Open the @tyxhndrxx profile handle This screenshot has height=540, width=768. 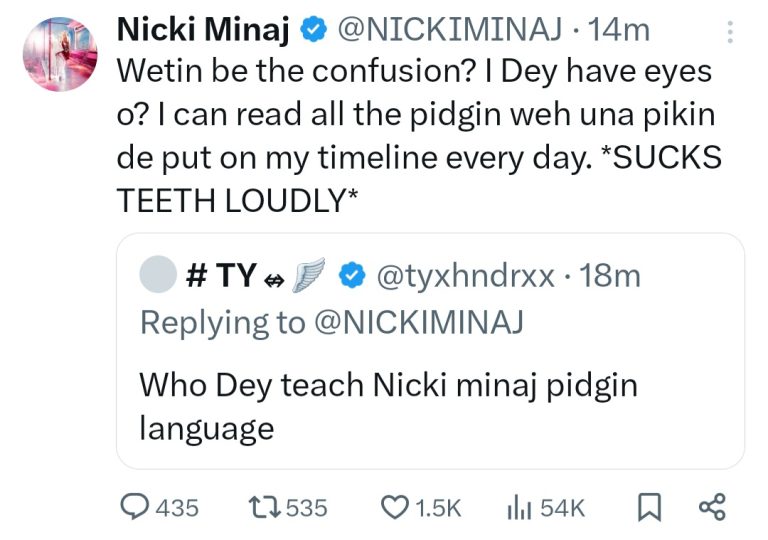463,276
